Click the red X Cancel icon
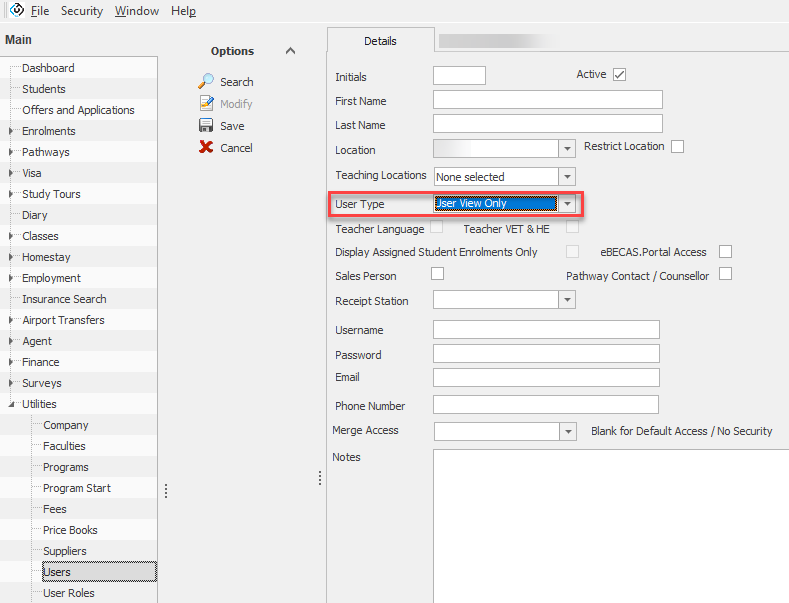Screen dimensions: 789x603 point(206,148)
